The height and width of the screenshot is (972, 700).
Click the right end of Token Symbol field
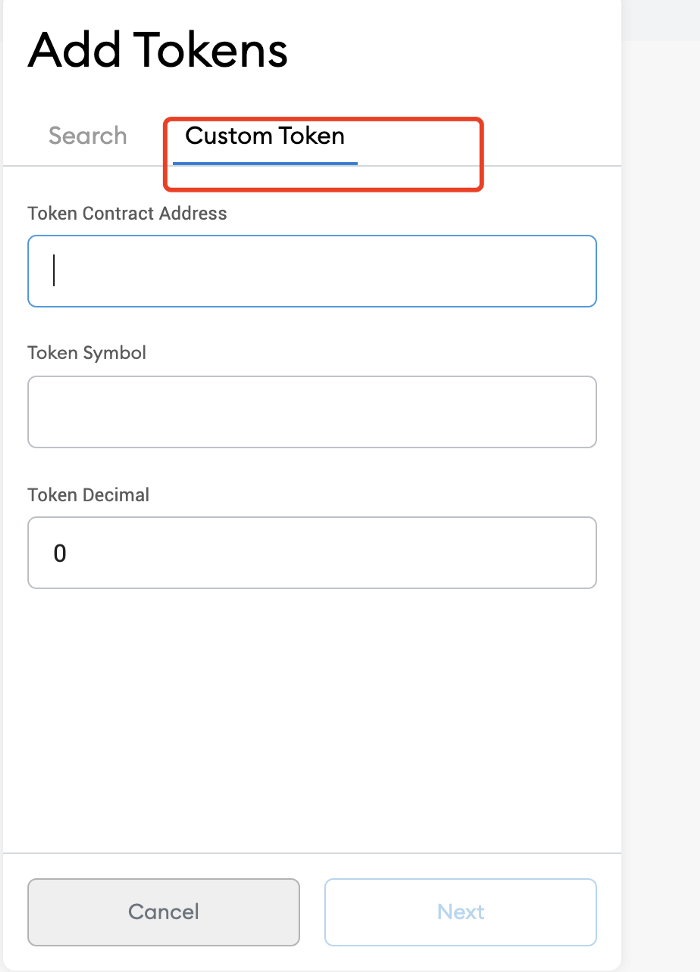(x=577, y=412)
